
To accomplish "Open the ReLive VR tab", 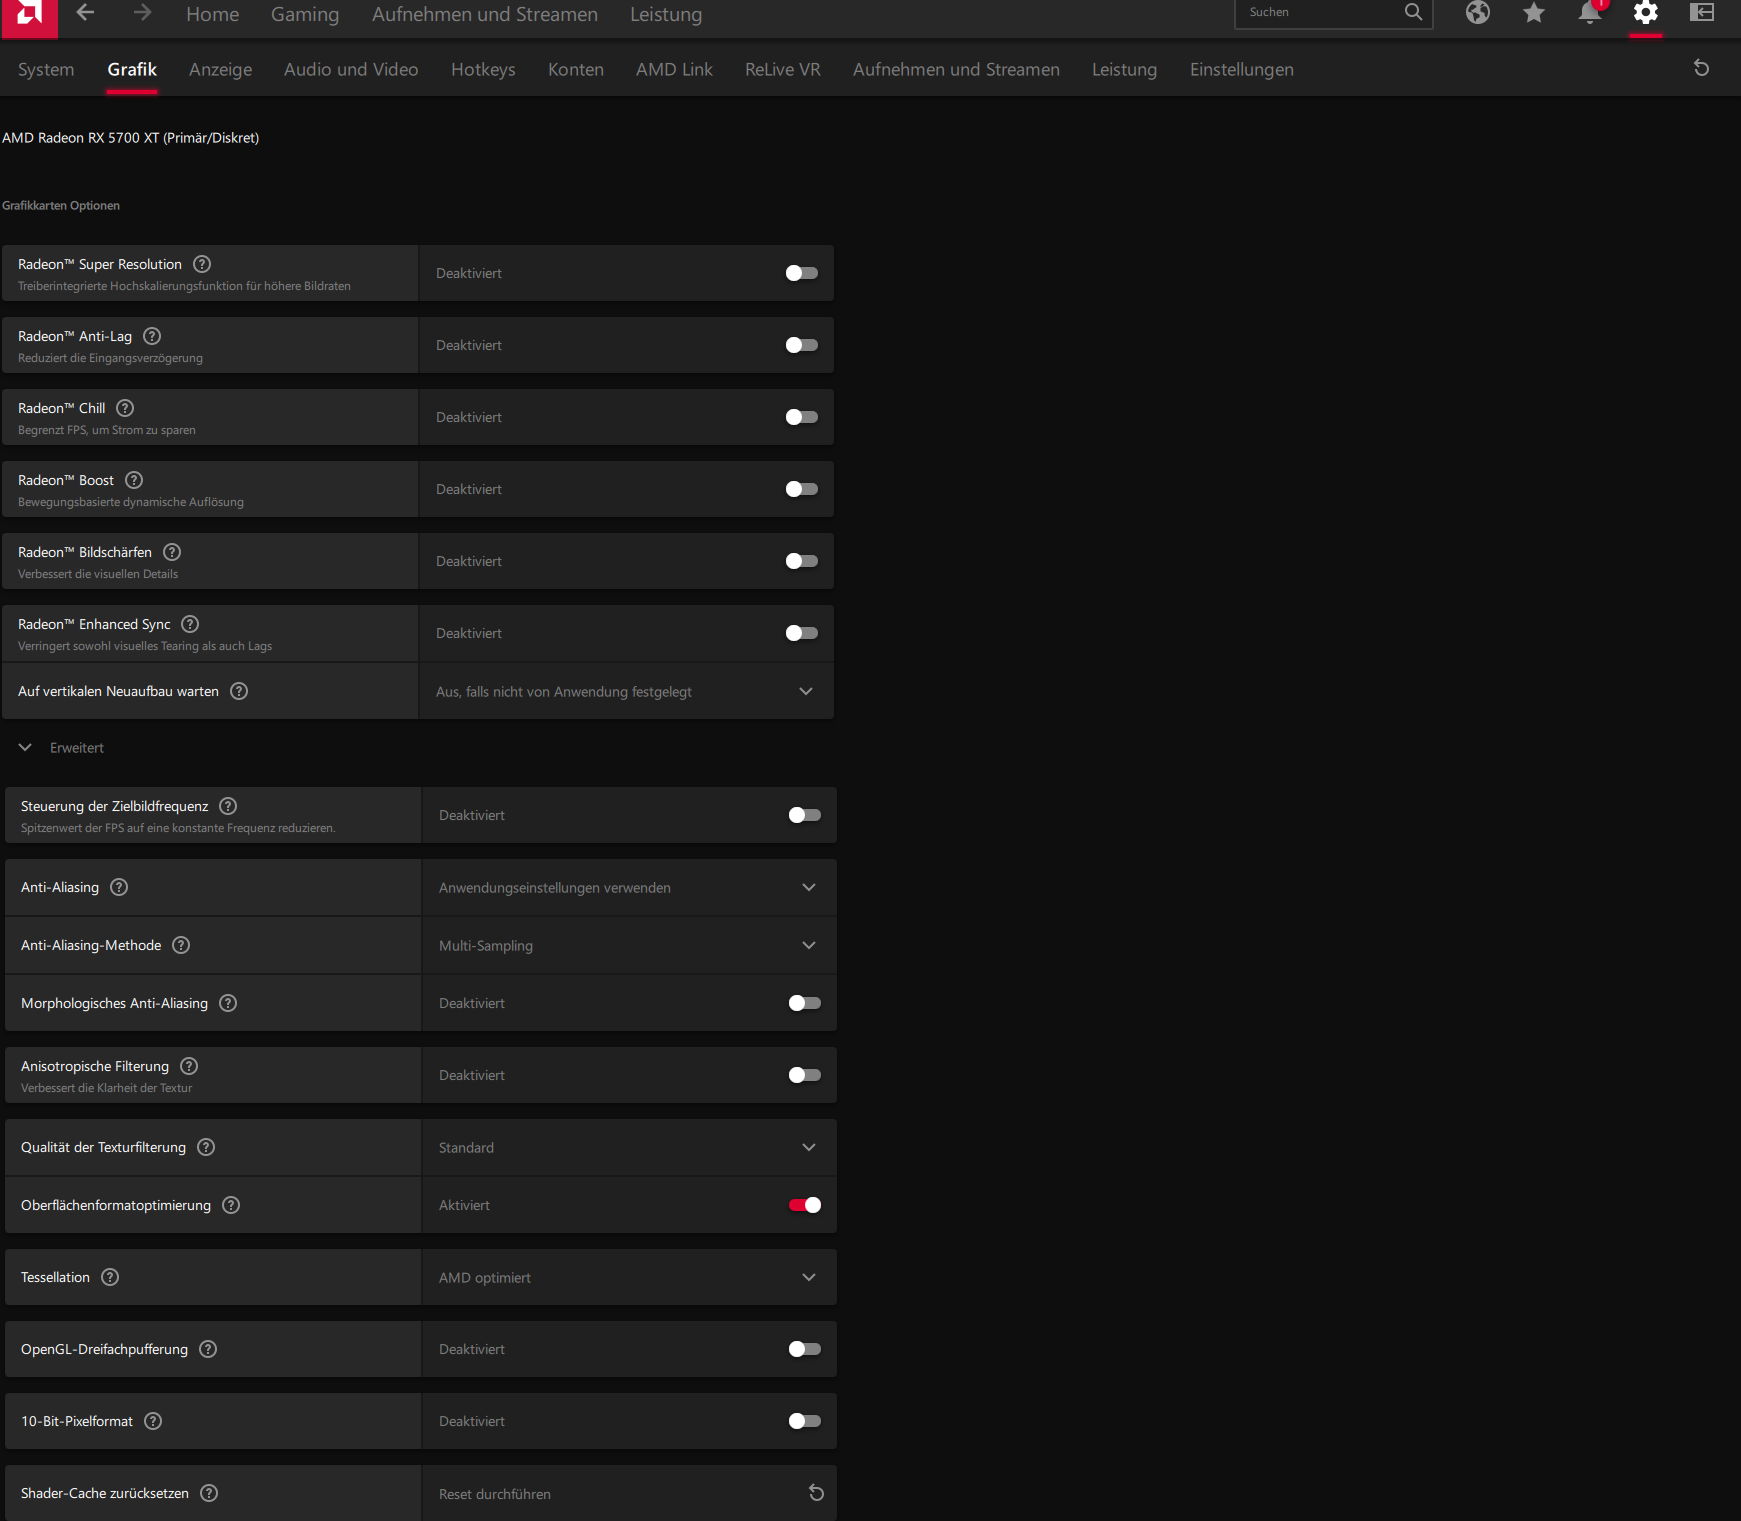I will 783,69.
